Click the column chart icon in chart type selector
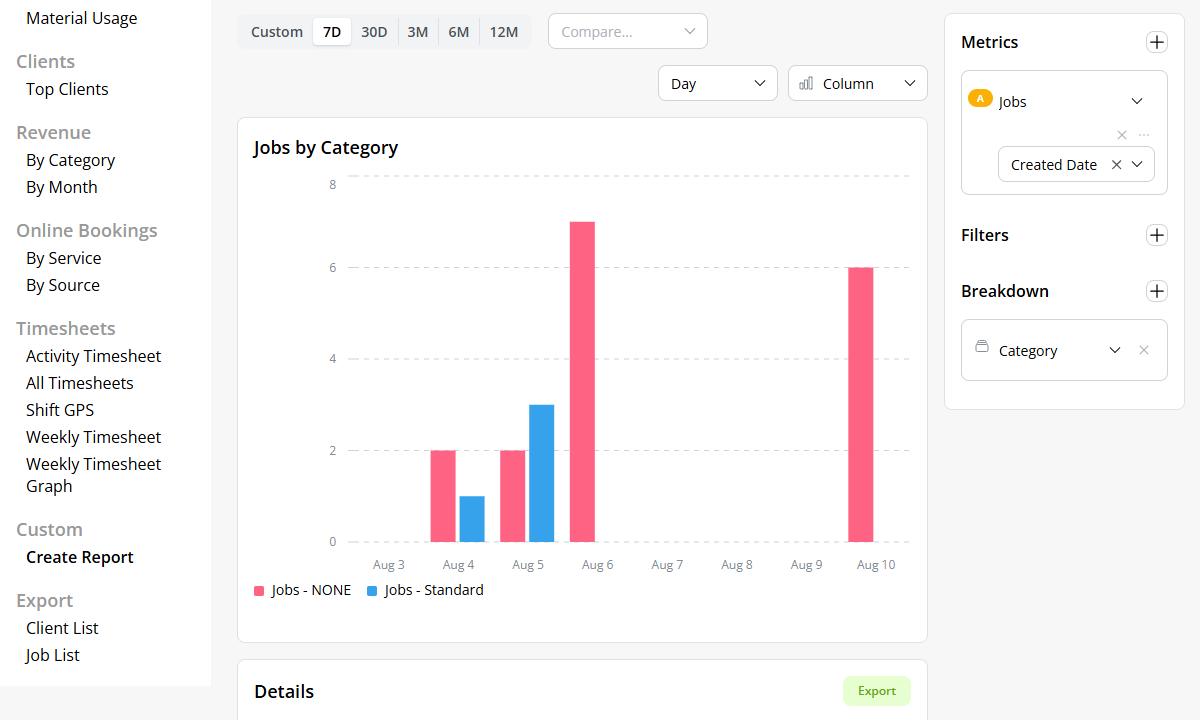The width and height of the screenshot is (1200, 720). [806, 84]
